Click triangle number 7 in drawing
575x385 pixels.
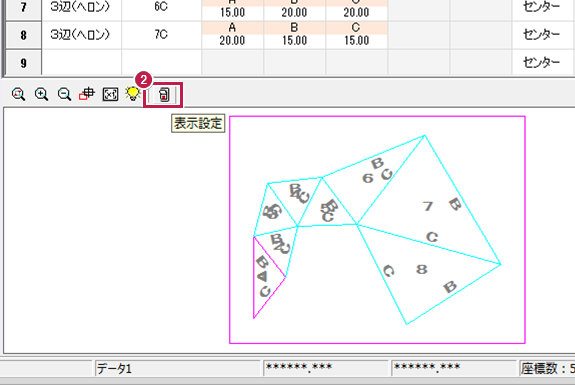click(x=427, y=206)
